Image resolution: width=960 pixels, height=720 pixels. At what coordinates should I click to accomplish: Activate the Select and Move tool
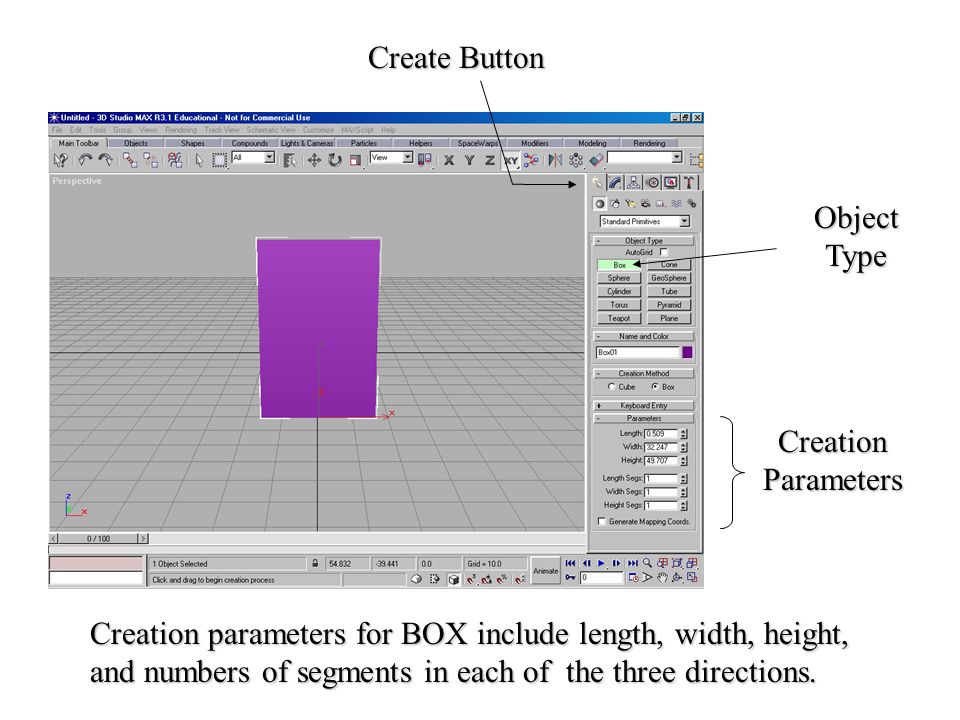click(x=314, y=160)
